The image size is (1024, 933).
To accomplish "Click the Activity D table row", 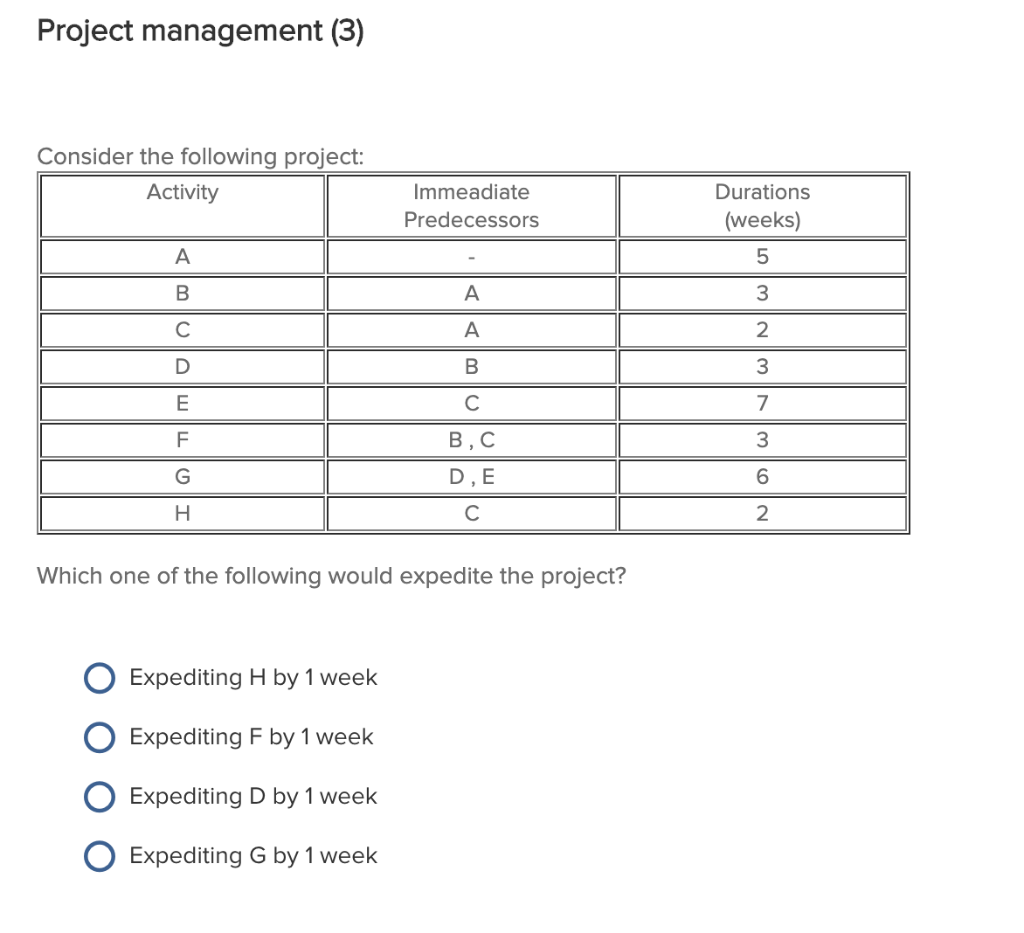I will [182, 366].
